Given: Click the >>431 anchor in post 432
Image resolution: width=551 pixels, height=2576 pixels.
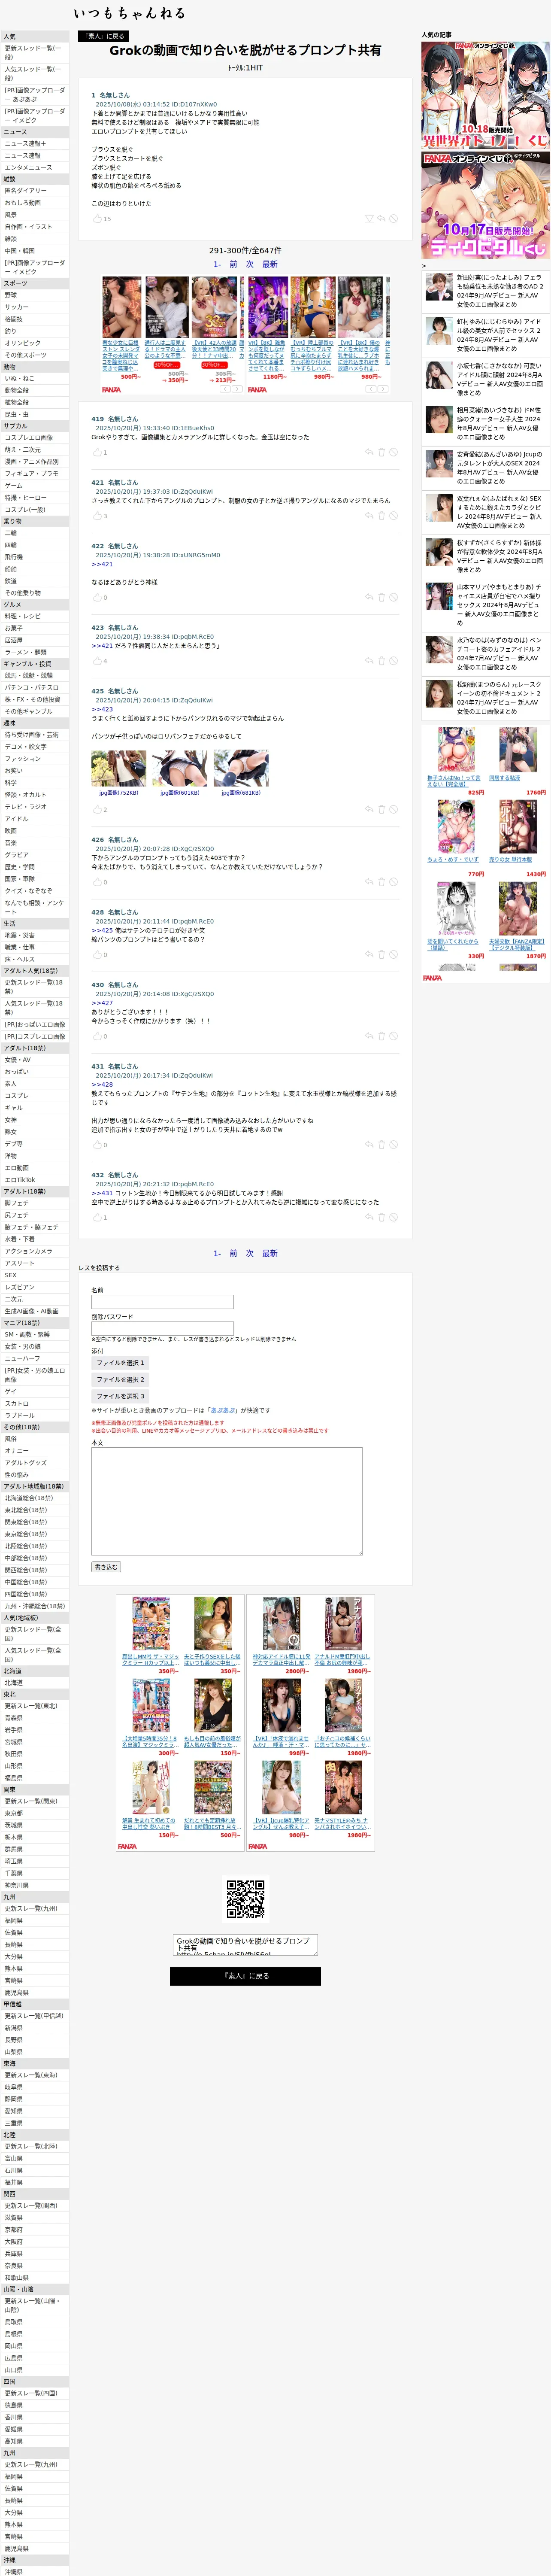Looking at the screenshot, I should click(102, 1193).
